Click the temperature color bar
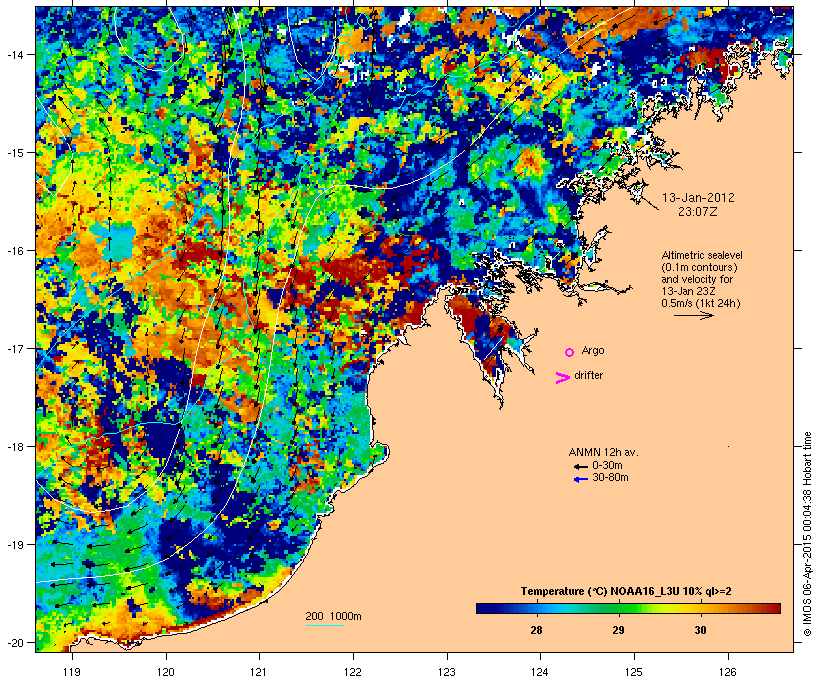The width and height of the screenshot is (820, 680). click(x=628, y=608)
